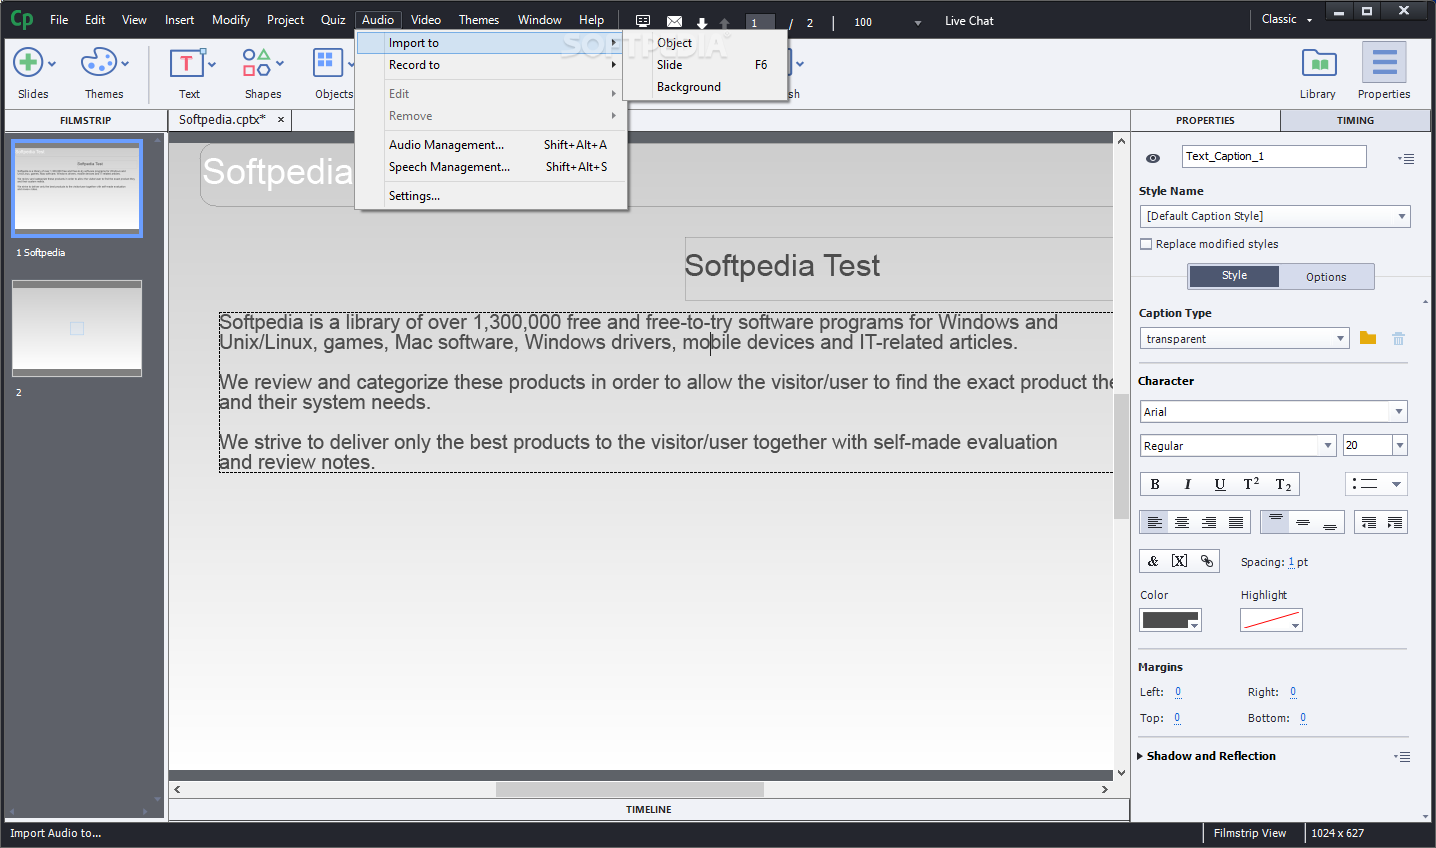Open Shadow and Reflection options menu icon
The height and width of the screenshot is (848, 1436).
1403,756
